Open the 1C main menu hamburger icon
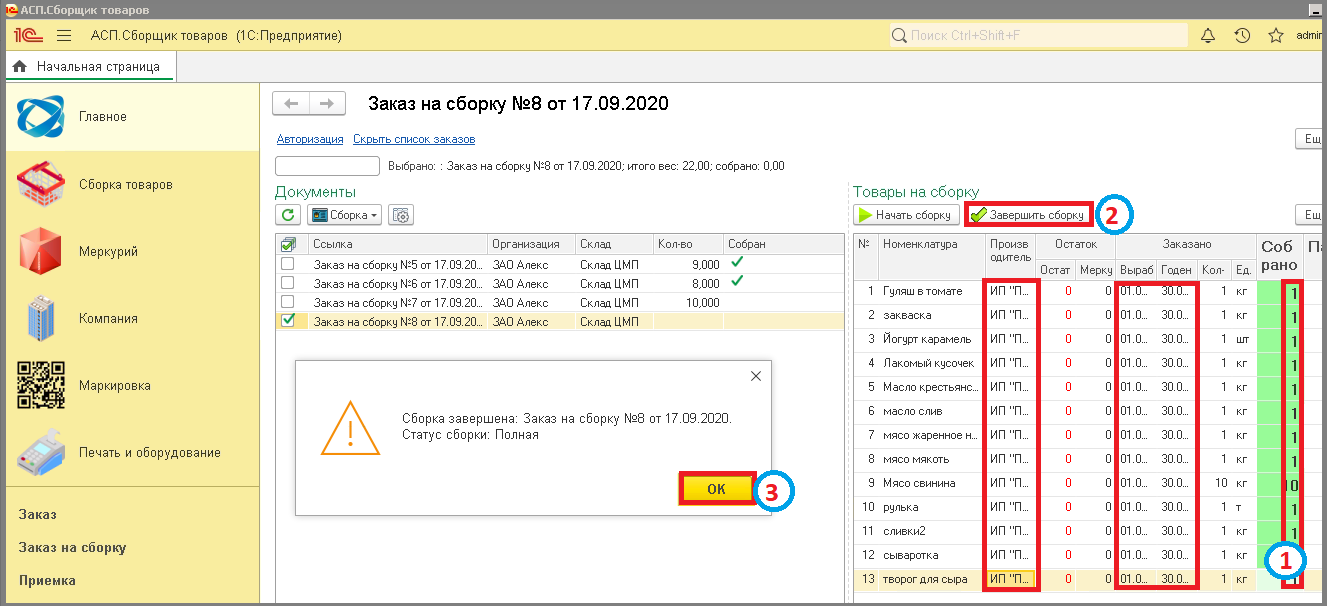The width and height of the screenshot is (1327, 606). [x=64, y=36]
